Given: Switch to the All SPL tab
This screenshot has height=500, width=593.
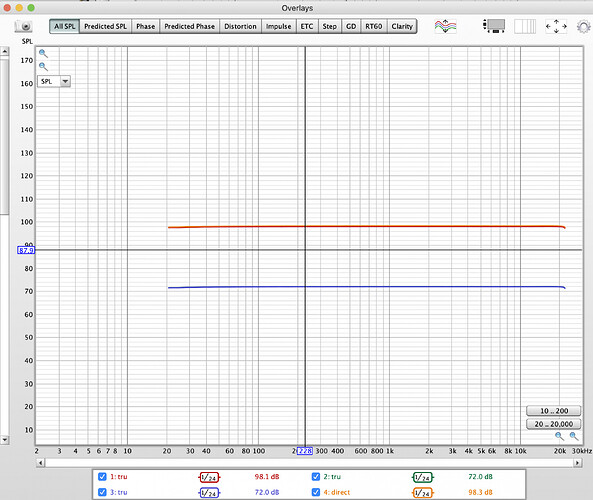Looking at the screenshot, I should pos(64,26).
